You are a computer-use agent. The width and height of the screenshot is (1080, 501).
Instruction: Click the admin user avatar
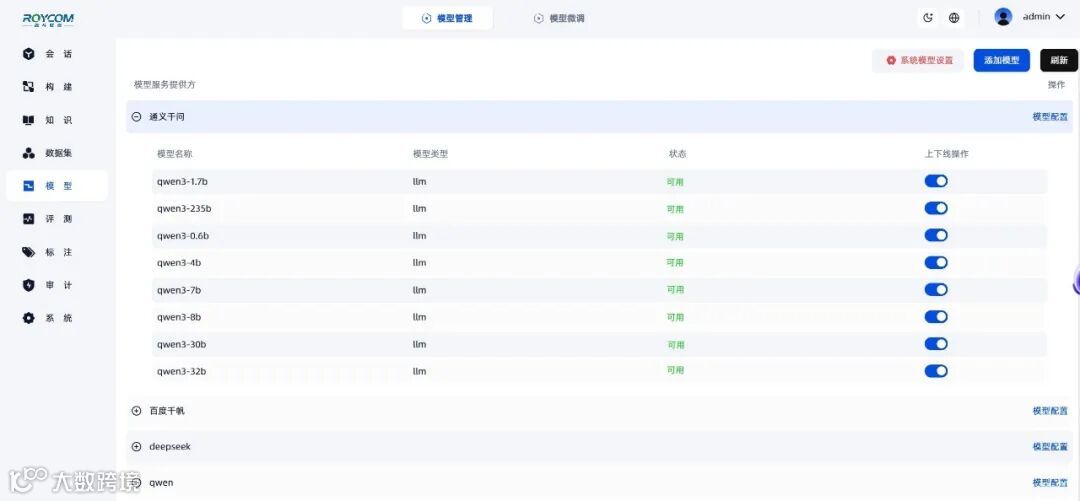[1004, 17]
